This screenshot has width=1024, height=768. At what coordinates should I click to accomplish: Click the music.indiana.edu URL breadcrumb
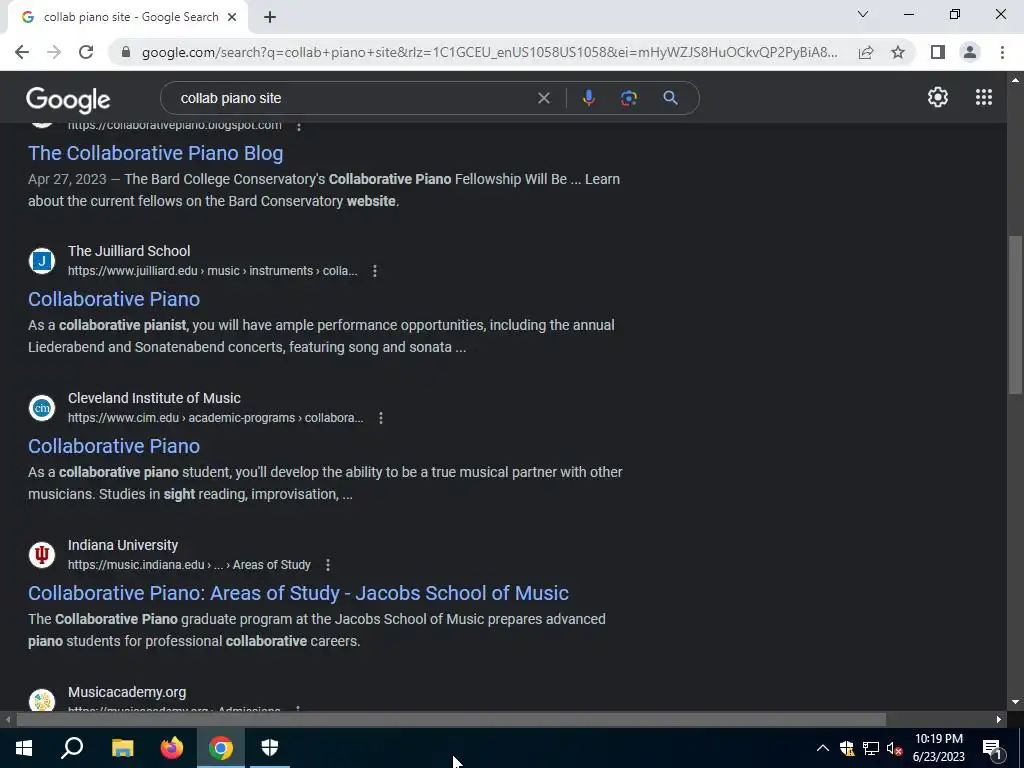189,565
